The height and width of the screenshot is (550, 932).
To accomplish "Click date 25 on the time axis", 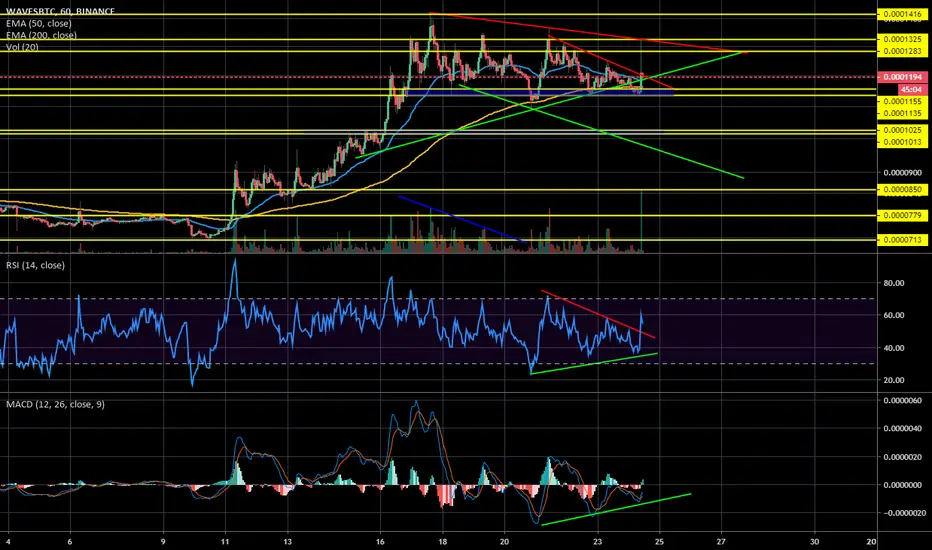I will tap(659, 542).
